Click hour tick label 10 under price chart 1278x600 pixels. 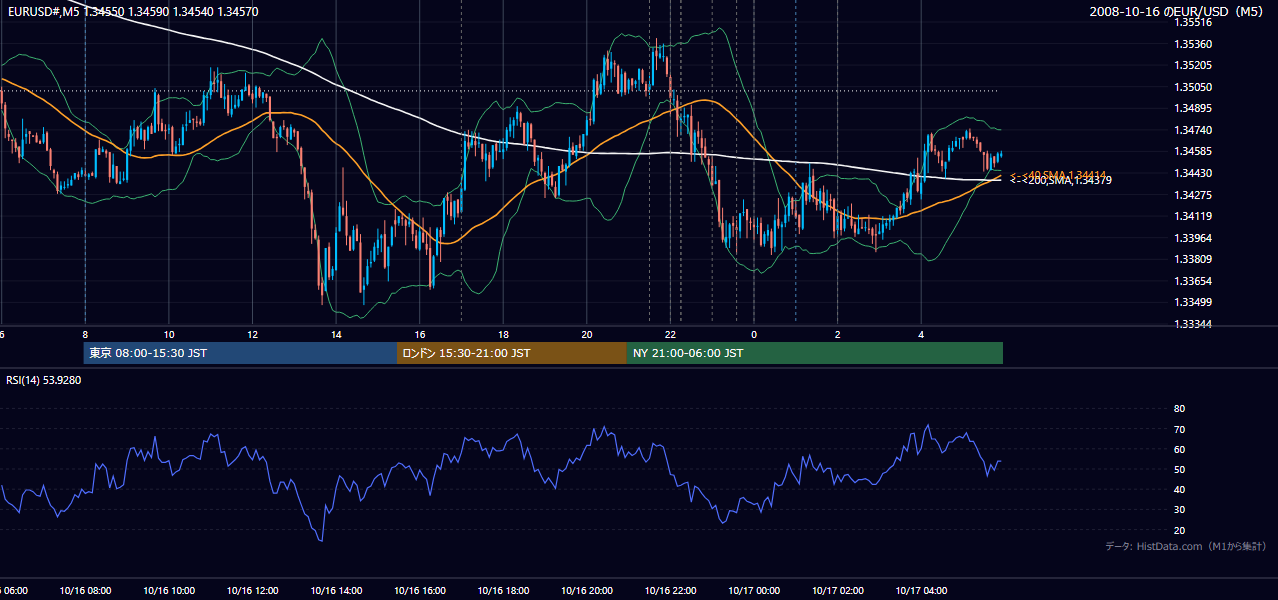point(169,335)
